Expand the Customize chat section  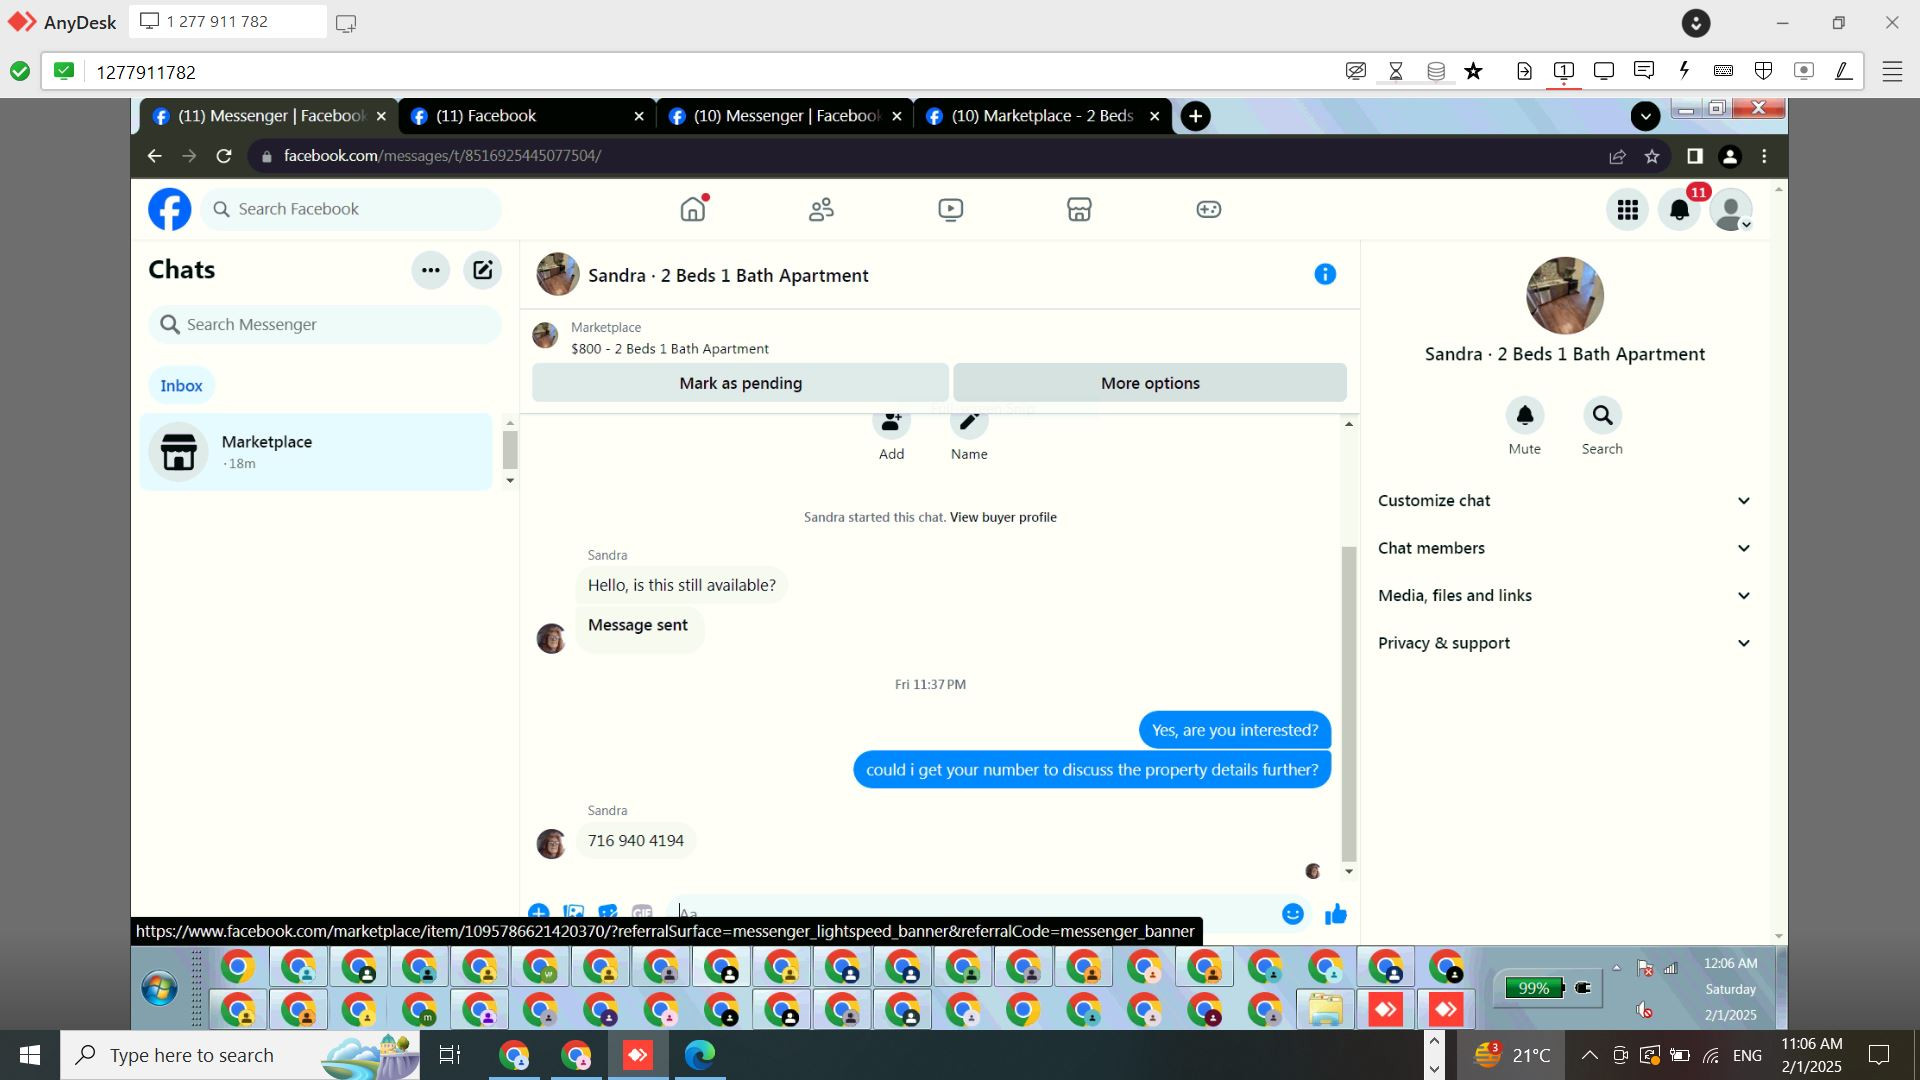1564,500
